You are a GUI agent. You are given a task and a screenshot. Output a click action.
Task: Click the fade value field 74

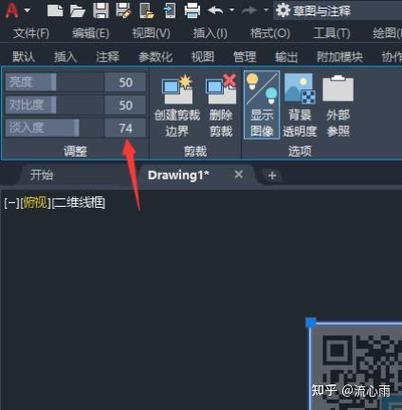point(125,128)
